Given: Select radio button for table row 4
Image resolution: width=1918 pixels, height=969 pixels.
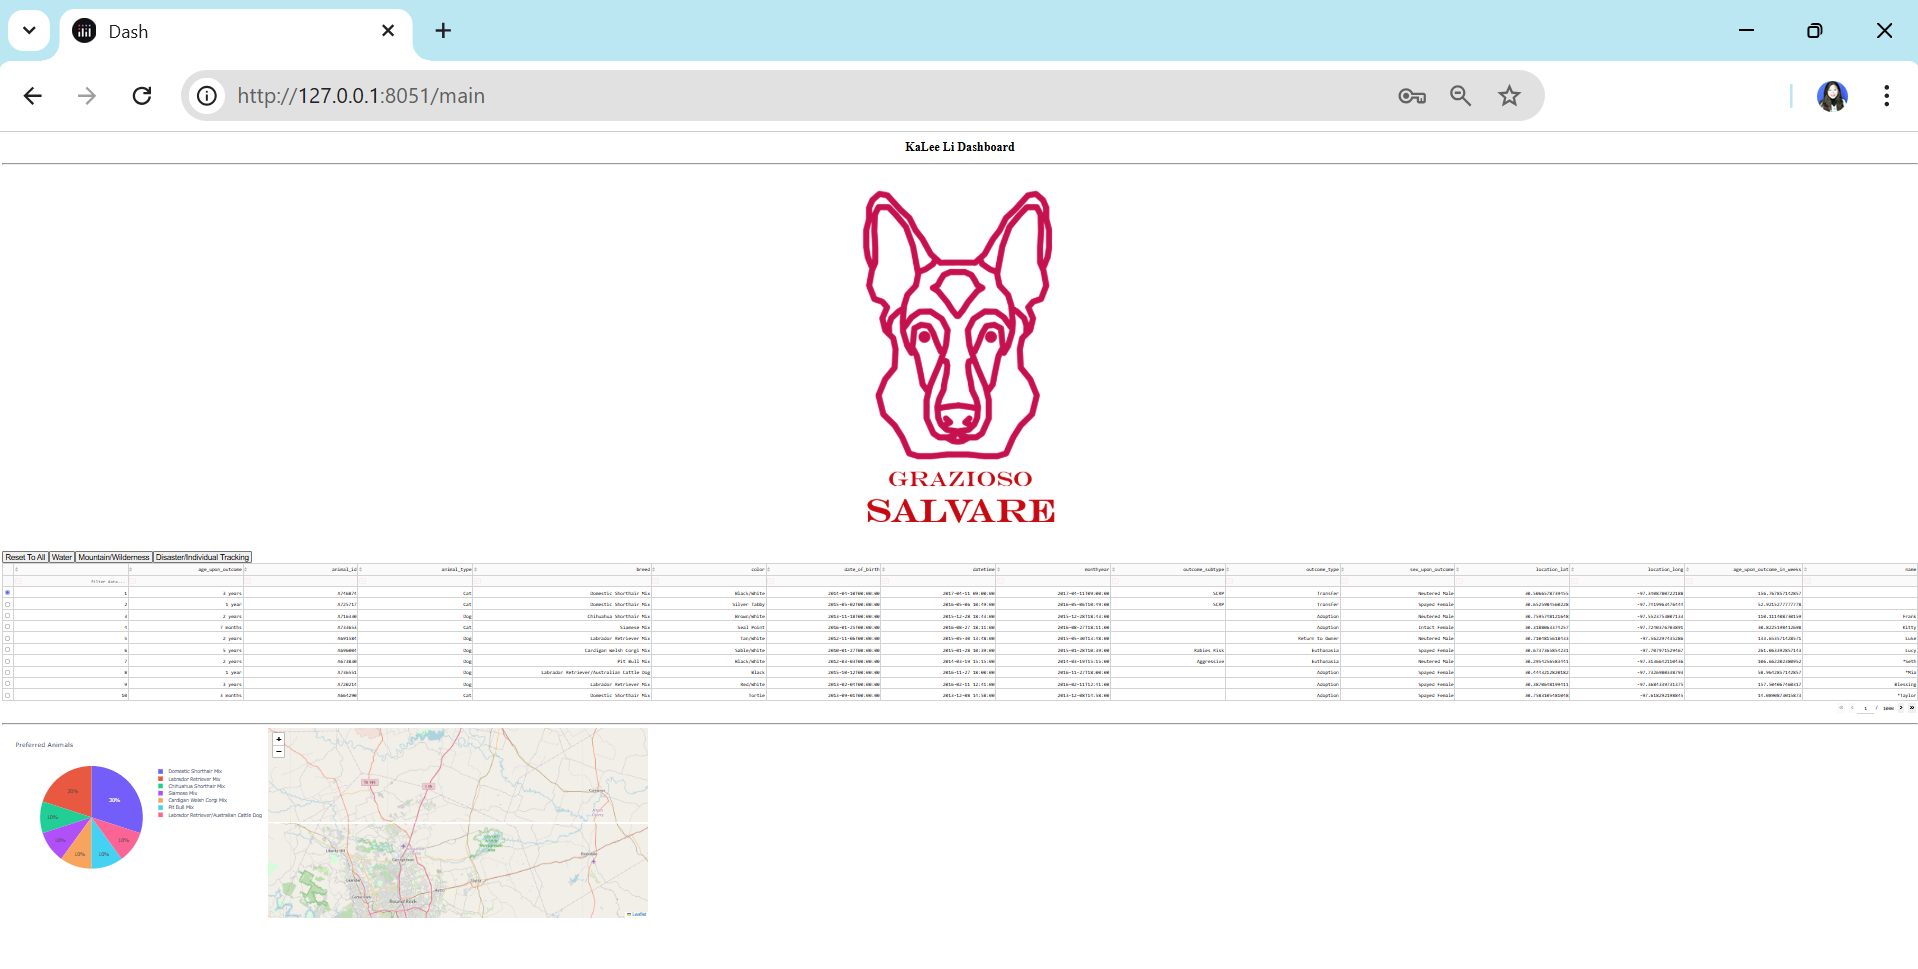Looking at the screenshot, I should [7, 627].
